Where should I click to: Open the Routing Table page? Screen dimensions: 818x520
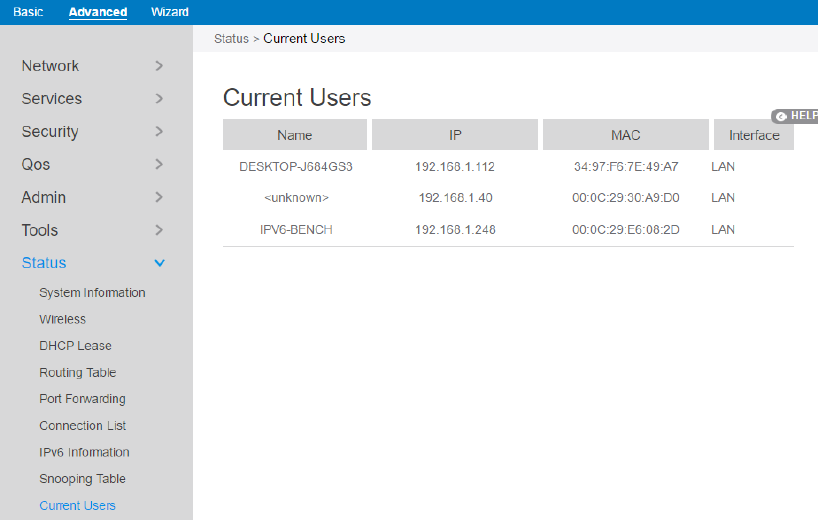(x=78, y=373)
